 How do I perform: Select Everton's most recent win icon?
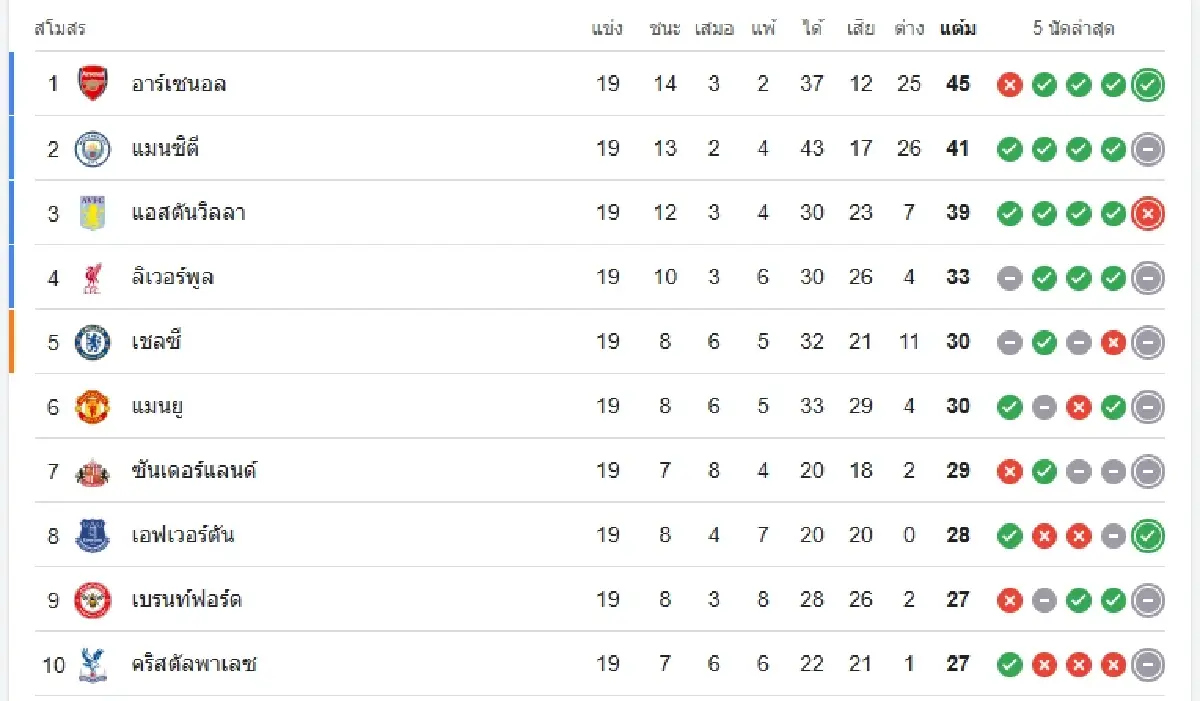[x=1148, y=536]
